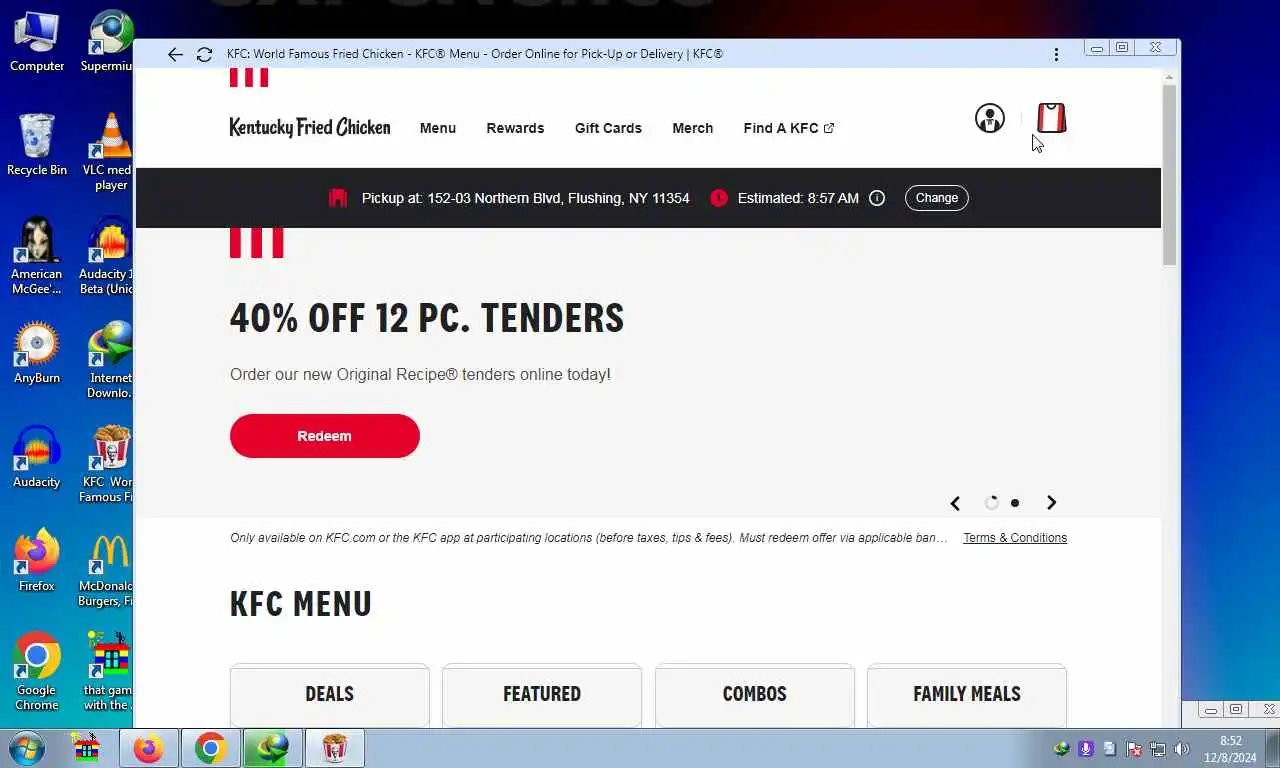Launch Firefox from the taskbar
This screenshot has height=768, width=1280.
(148, 748)
